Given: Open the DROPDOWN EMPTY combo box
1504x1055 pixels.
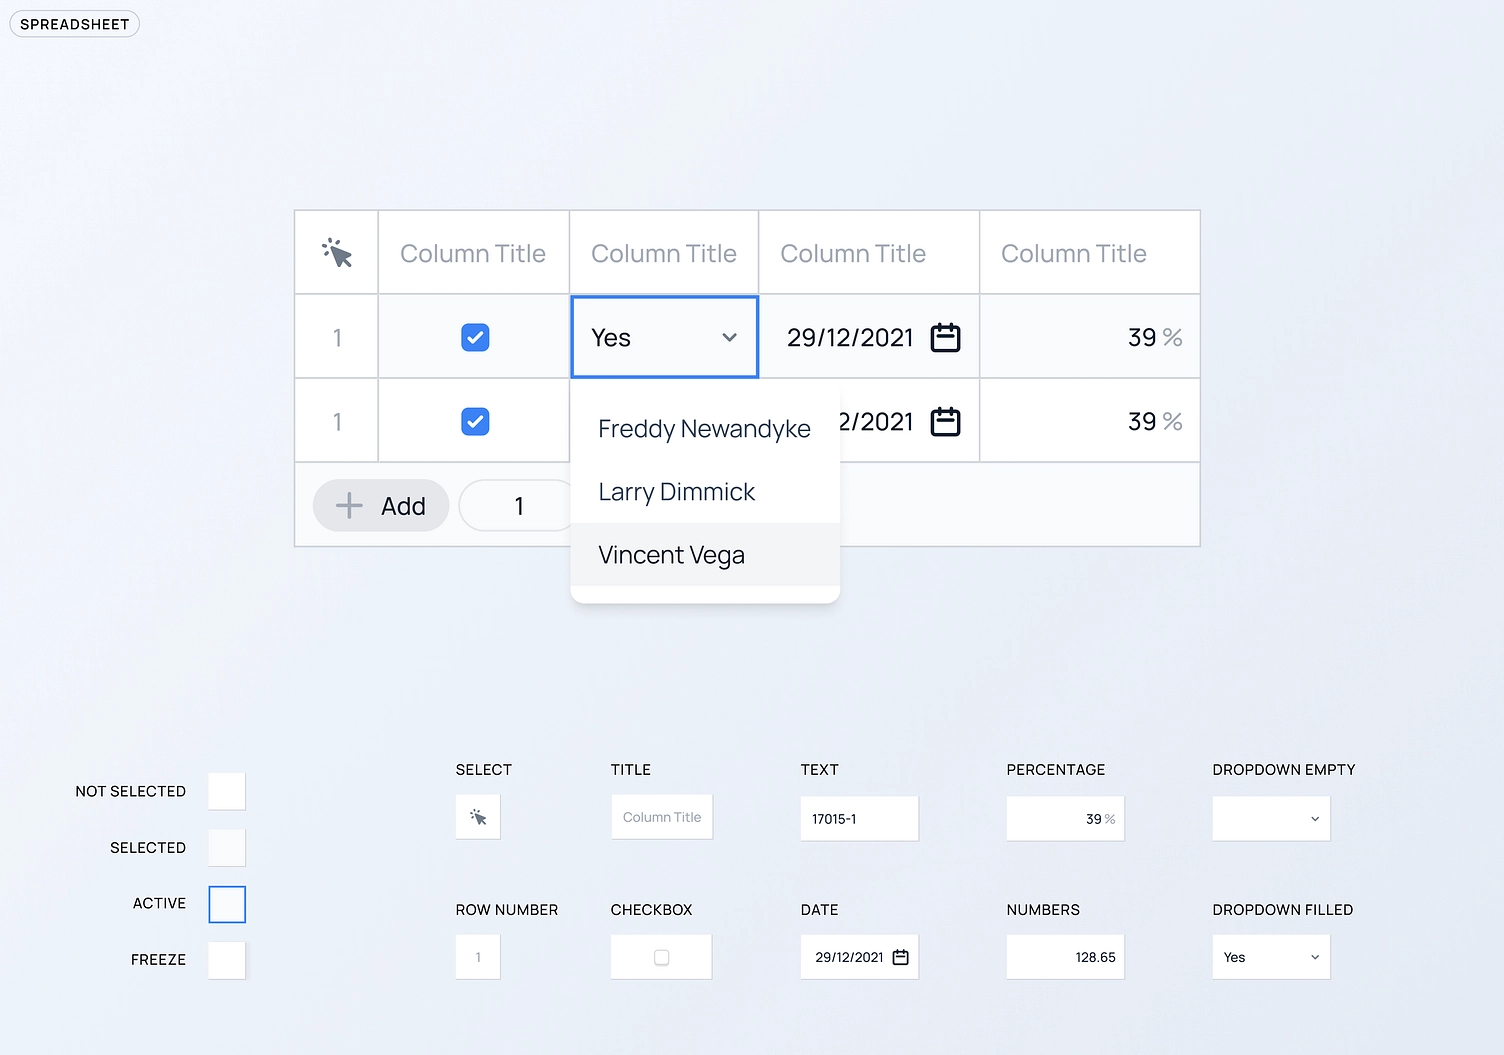Looking at the screenshot, I should point(1270,818).
